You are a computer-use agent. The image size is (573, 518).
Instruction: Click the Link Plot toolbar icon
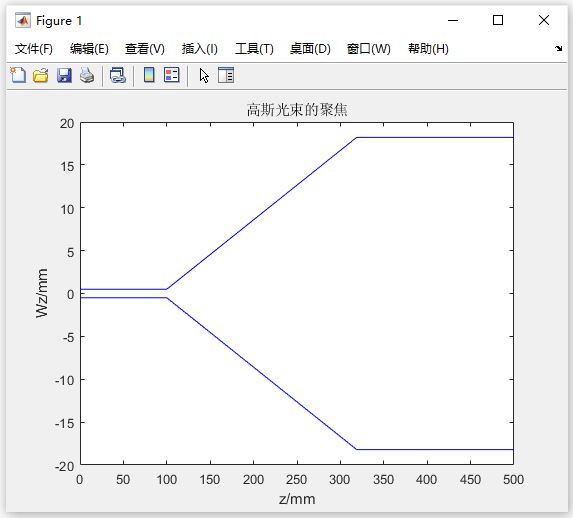118,75
